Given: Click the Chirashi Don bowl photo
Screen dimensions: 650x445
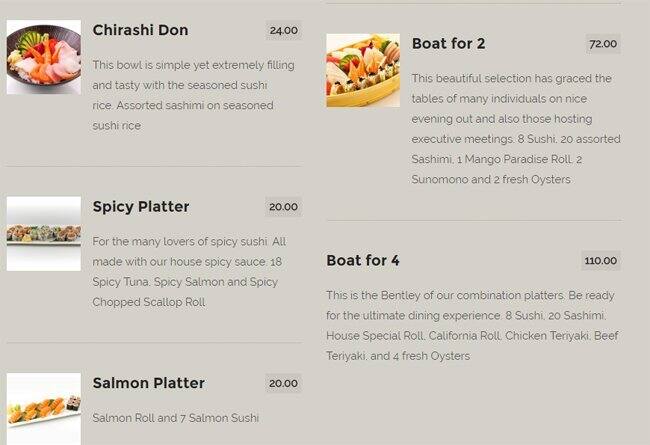Looking at the screenshot, I should coord(44,58).
